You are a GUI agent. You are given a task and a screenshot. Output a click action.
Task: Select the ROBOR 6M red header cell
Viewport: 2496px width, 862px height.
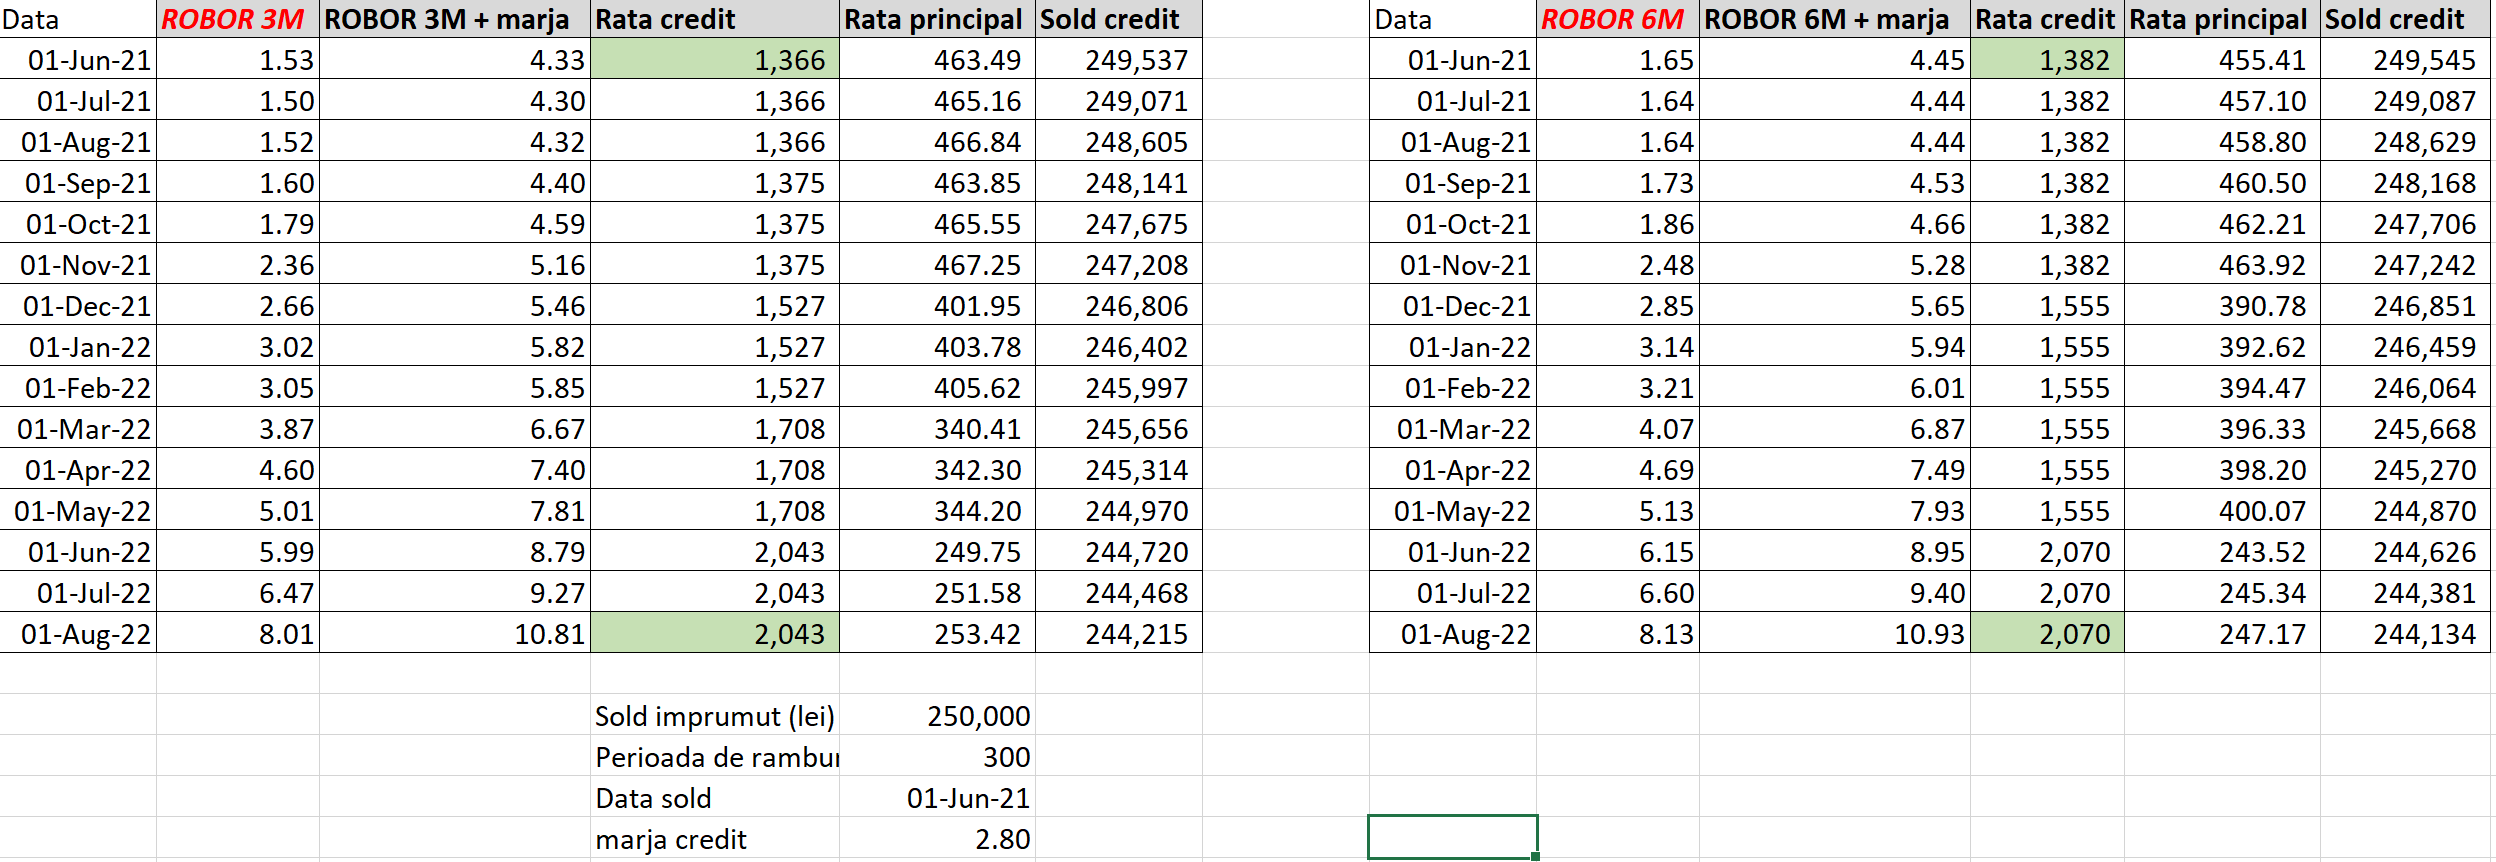[x=1617, y=19]
